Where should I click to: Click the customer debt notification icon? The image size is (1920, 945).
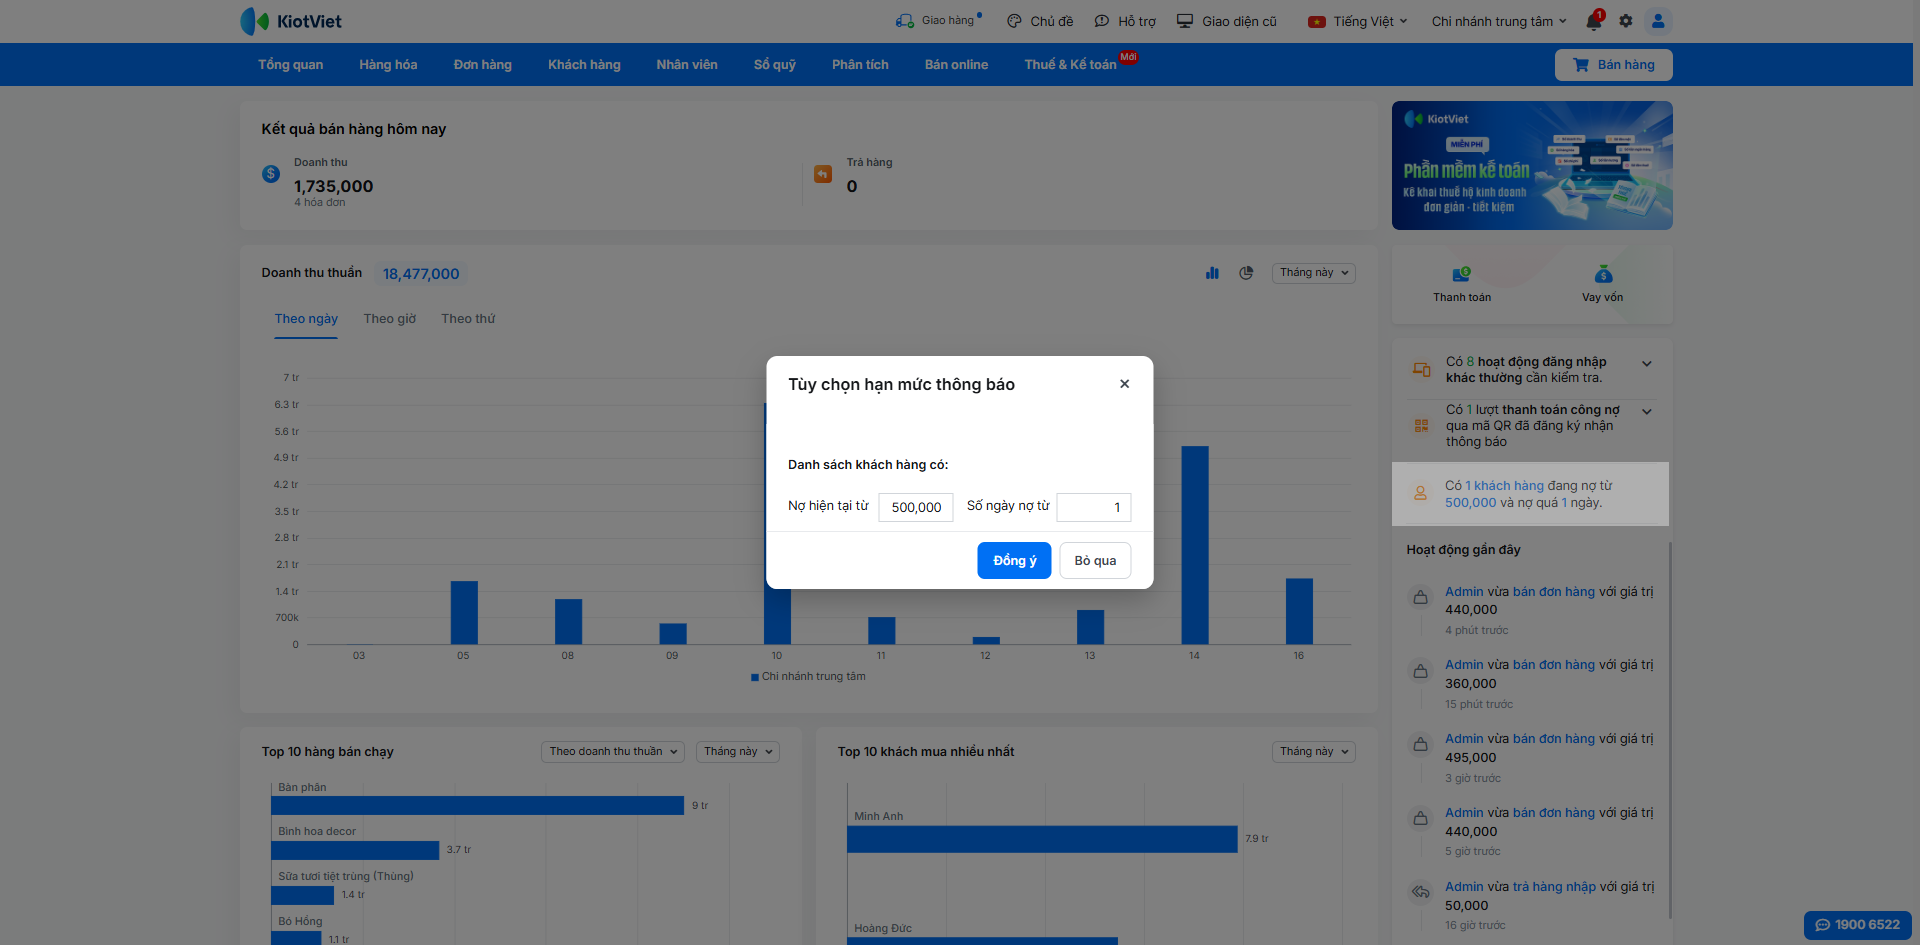pyautogui.click(x=1420, y=494)
